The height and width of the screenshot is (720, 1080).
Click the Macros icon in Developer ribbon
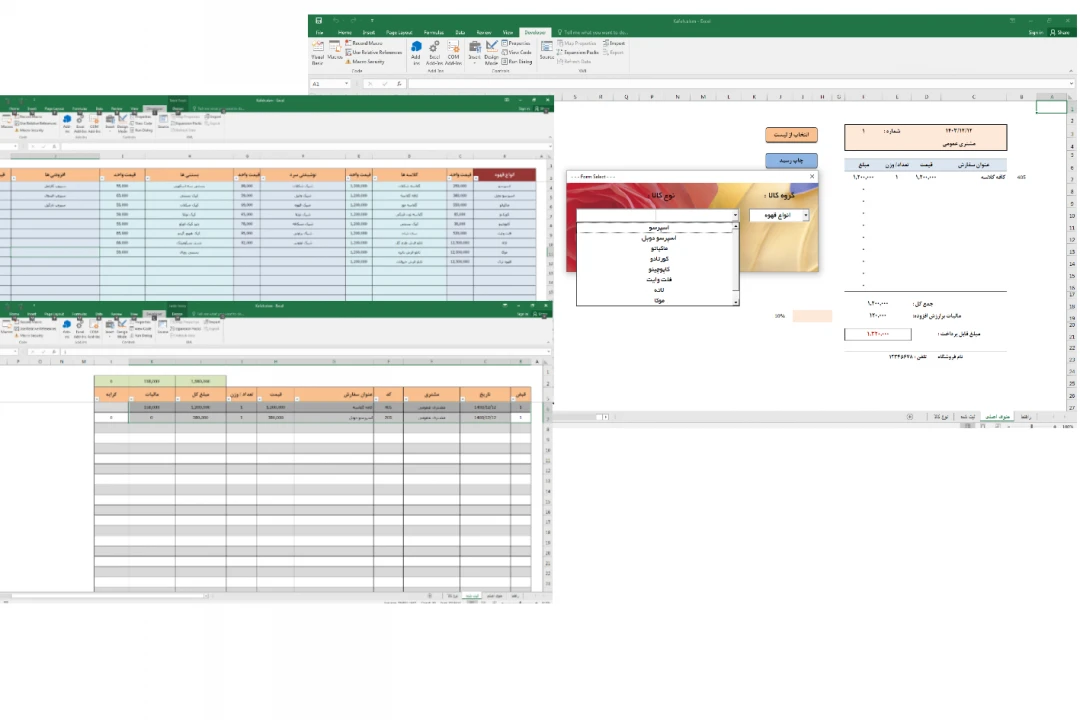coord(336,54)
